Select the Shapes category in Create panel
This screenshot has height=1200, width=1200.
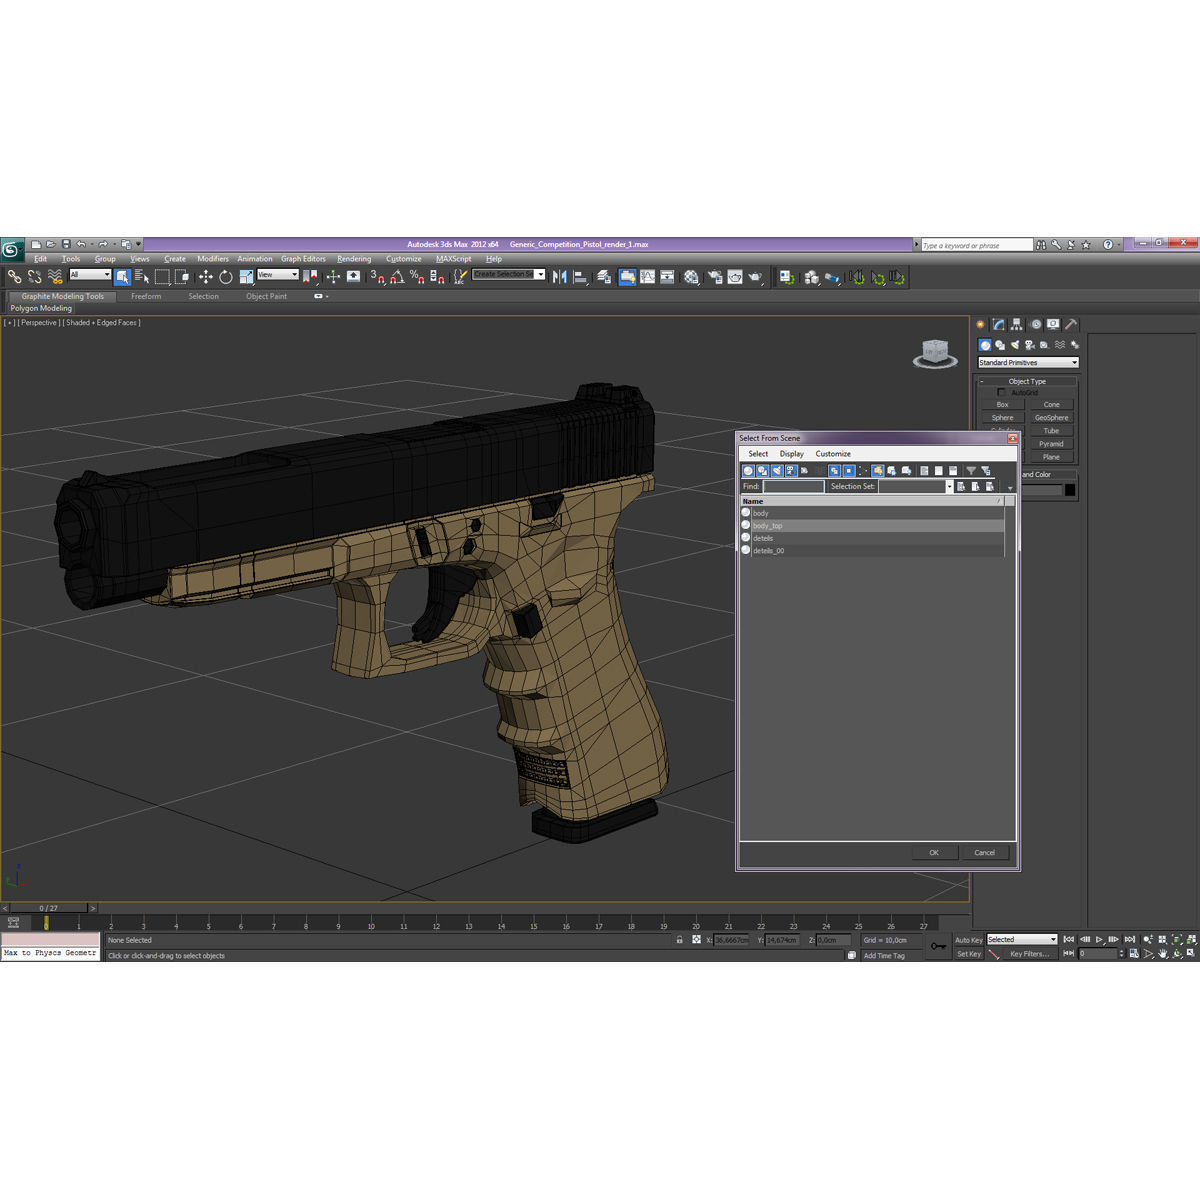999,345
